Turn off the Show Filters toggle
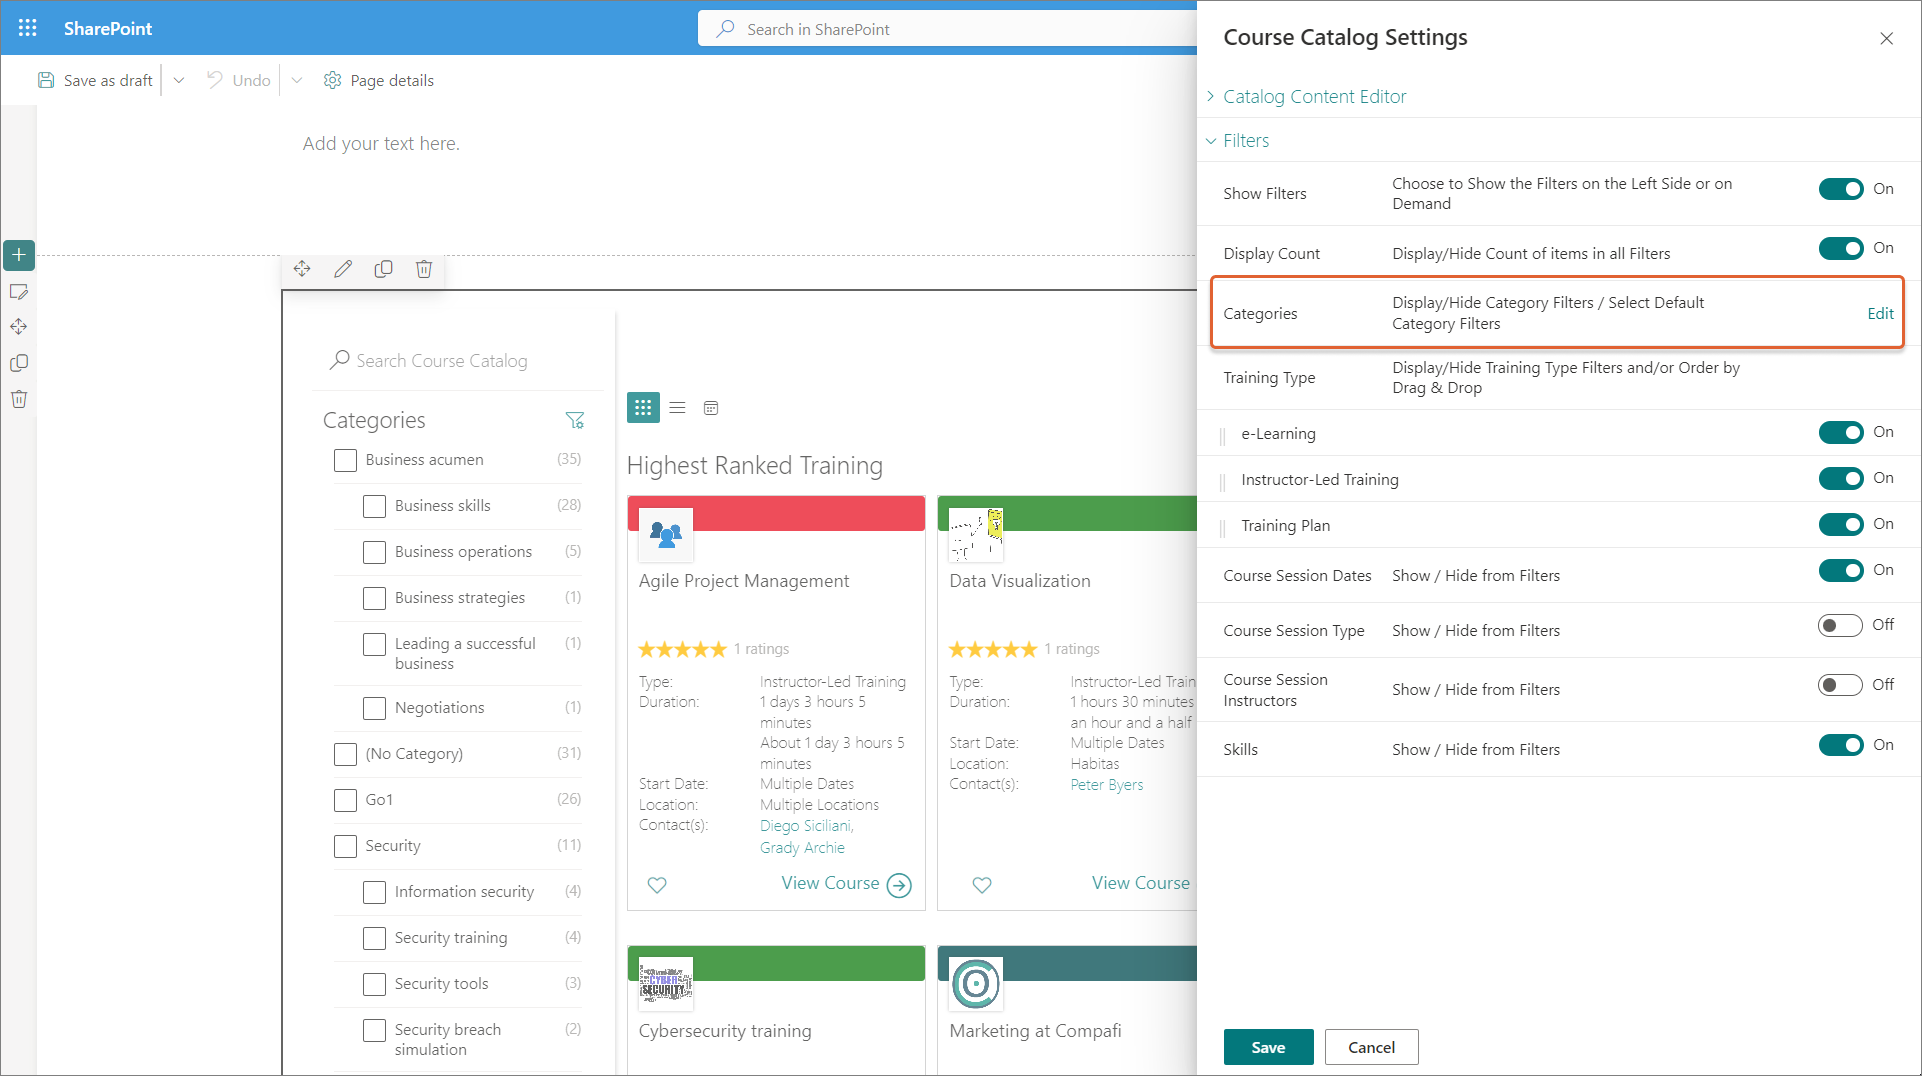Image resolution: width=1922 pixels, height=1076 pixels. (1840, 189)
